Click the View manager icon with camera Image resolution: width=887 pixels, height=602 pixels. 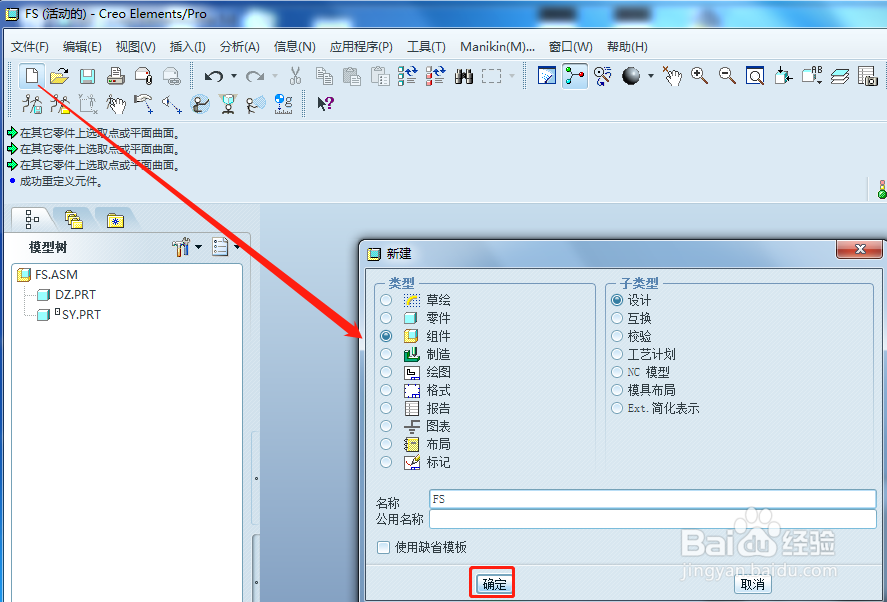tap(868, 76)
